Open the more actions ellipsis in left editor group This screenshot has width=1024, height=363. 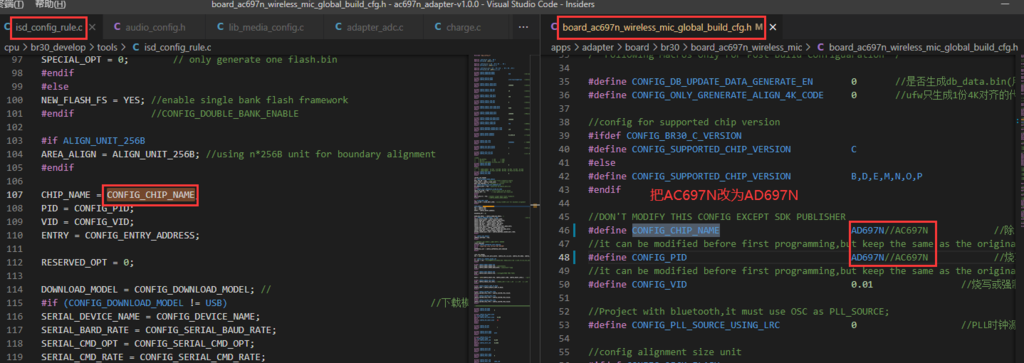523,27
